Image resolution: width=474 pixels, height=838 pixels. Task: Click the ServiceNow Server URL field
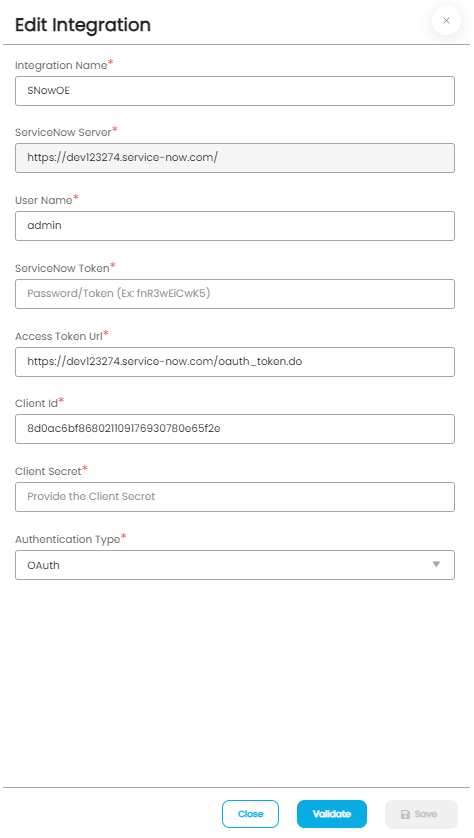(235, 158)
